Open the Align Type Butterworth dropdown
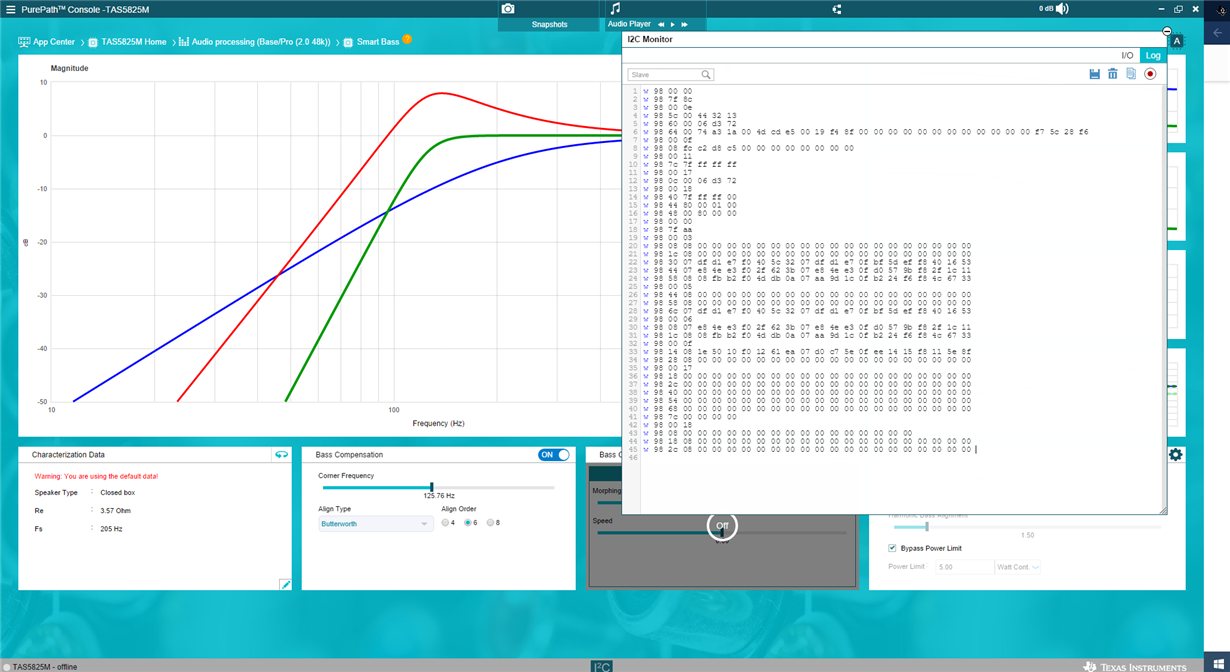The height and width of the screenshot is (672, 1230). (375, 524)
